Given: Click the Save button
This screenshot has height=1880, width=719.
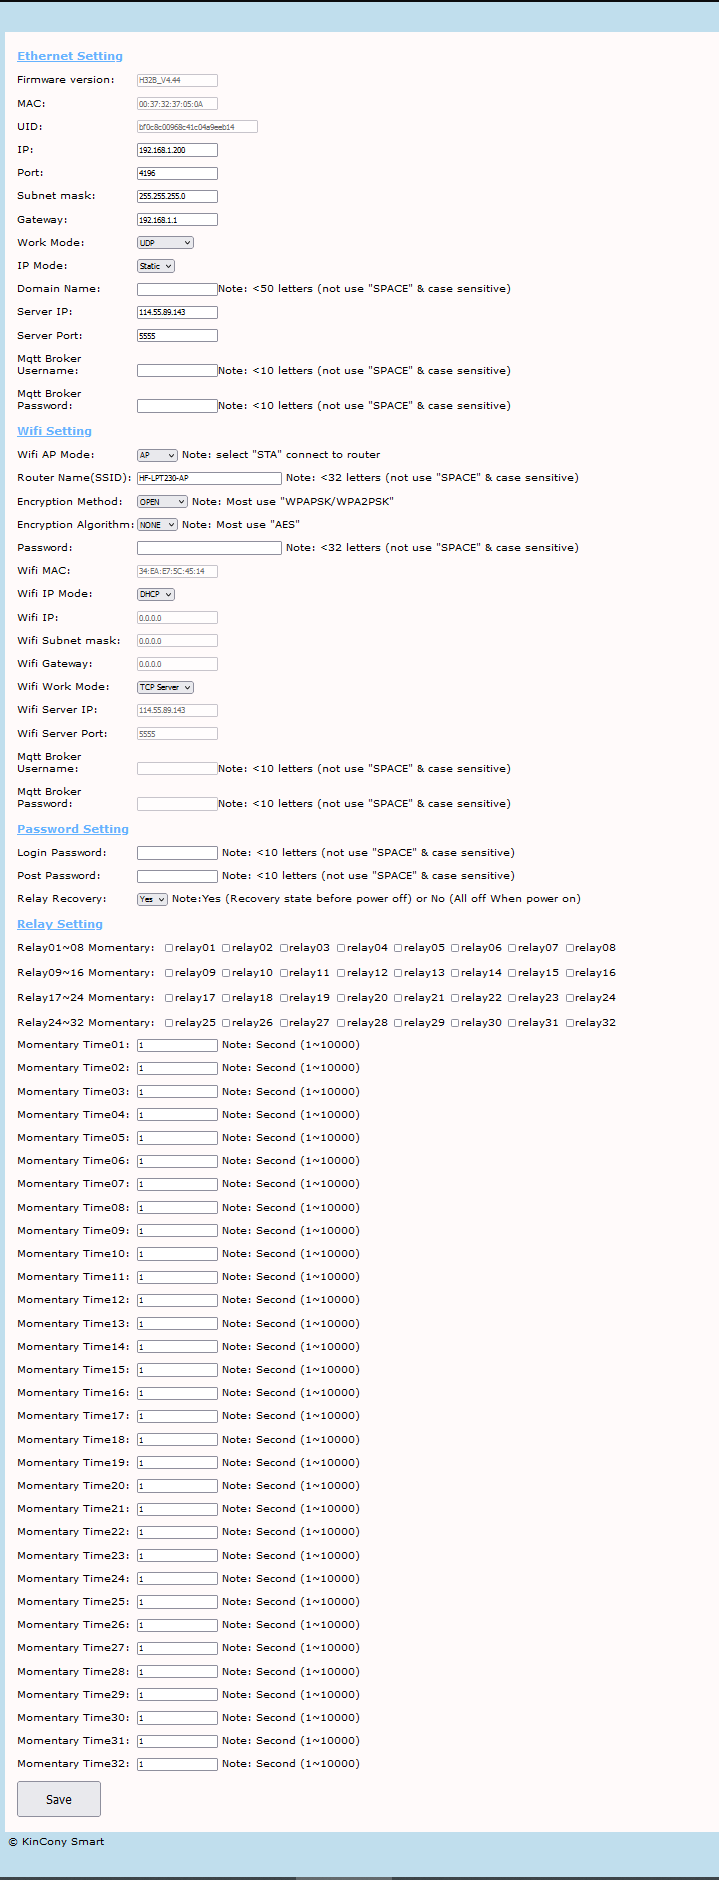Looking at the screenshot, I should [x=59, y=1799].
